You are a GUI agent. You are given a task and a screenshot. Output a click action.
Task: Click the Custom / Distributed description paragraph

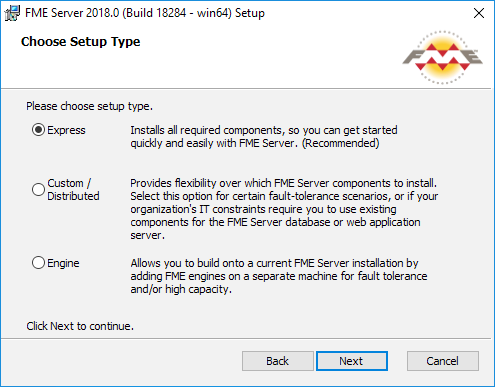pos(284,209)
